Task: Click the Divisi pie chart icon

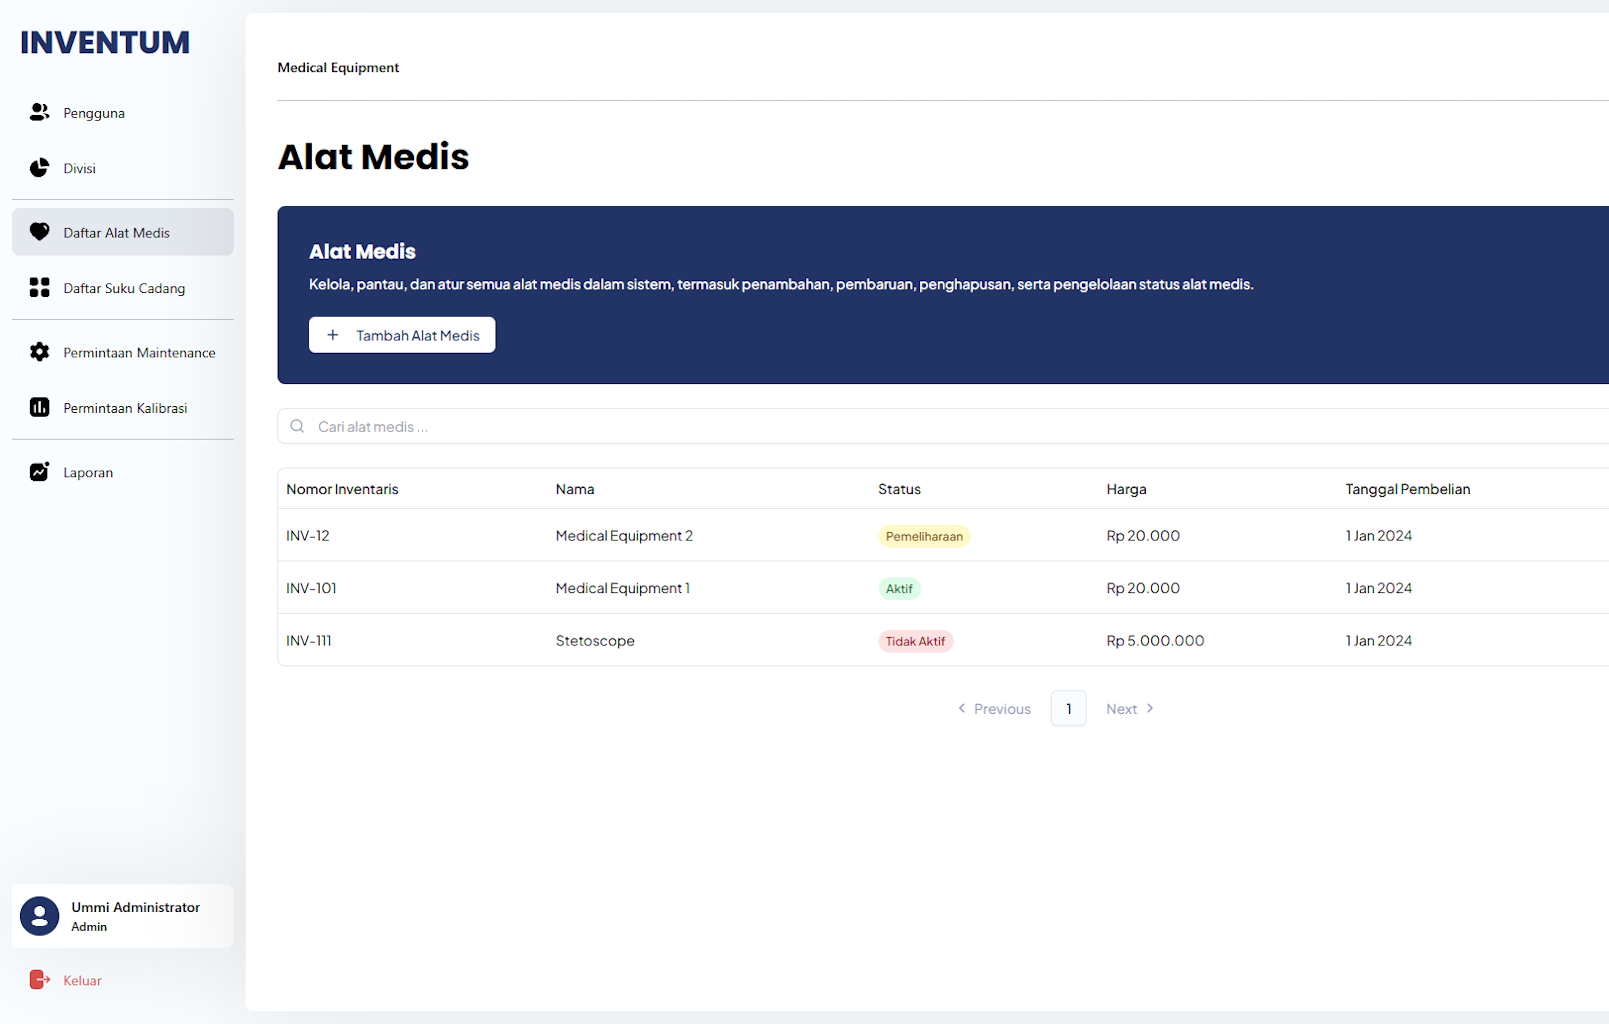Action: click(39, 168)
